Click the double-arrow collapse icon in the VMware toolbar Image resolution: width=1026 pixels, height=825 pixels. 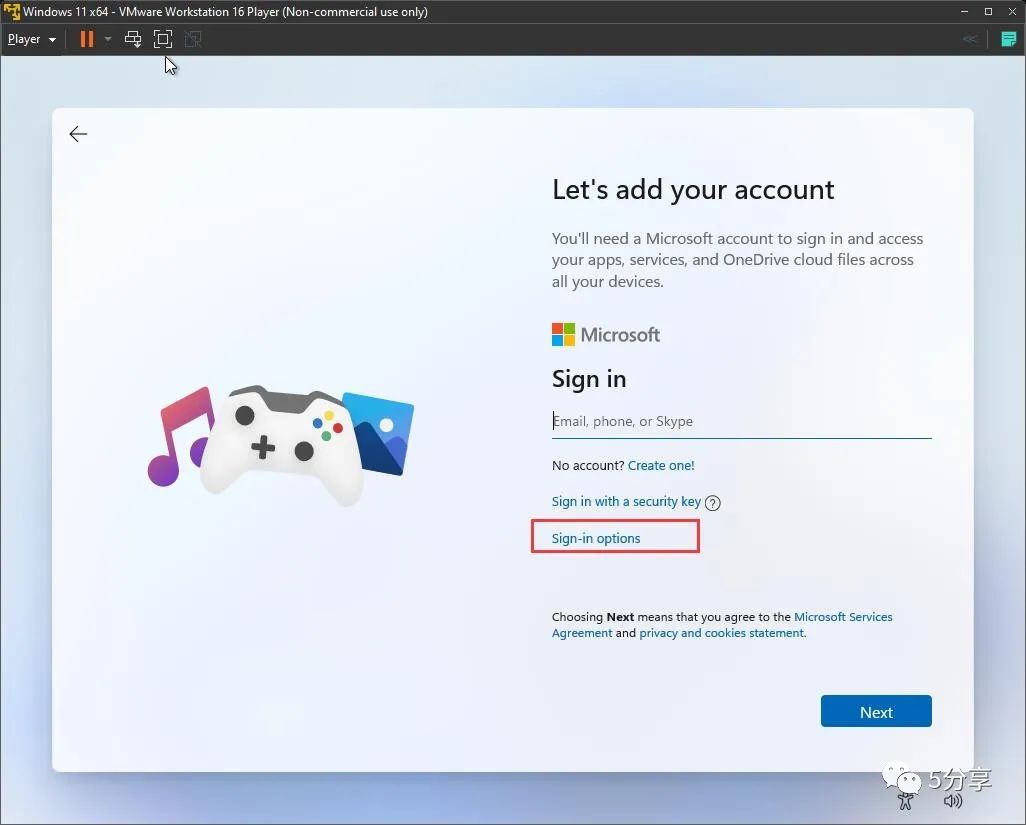pyautogui.click(x=970, y=39)
